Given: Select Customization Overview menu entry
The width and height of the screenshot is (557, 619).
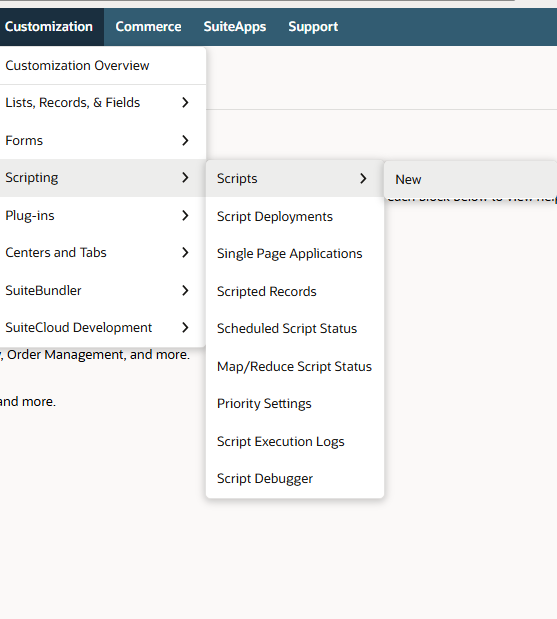Looking at the screenshot, I should click(103, 66).
